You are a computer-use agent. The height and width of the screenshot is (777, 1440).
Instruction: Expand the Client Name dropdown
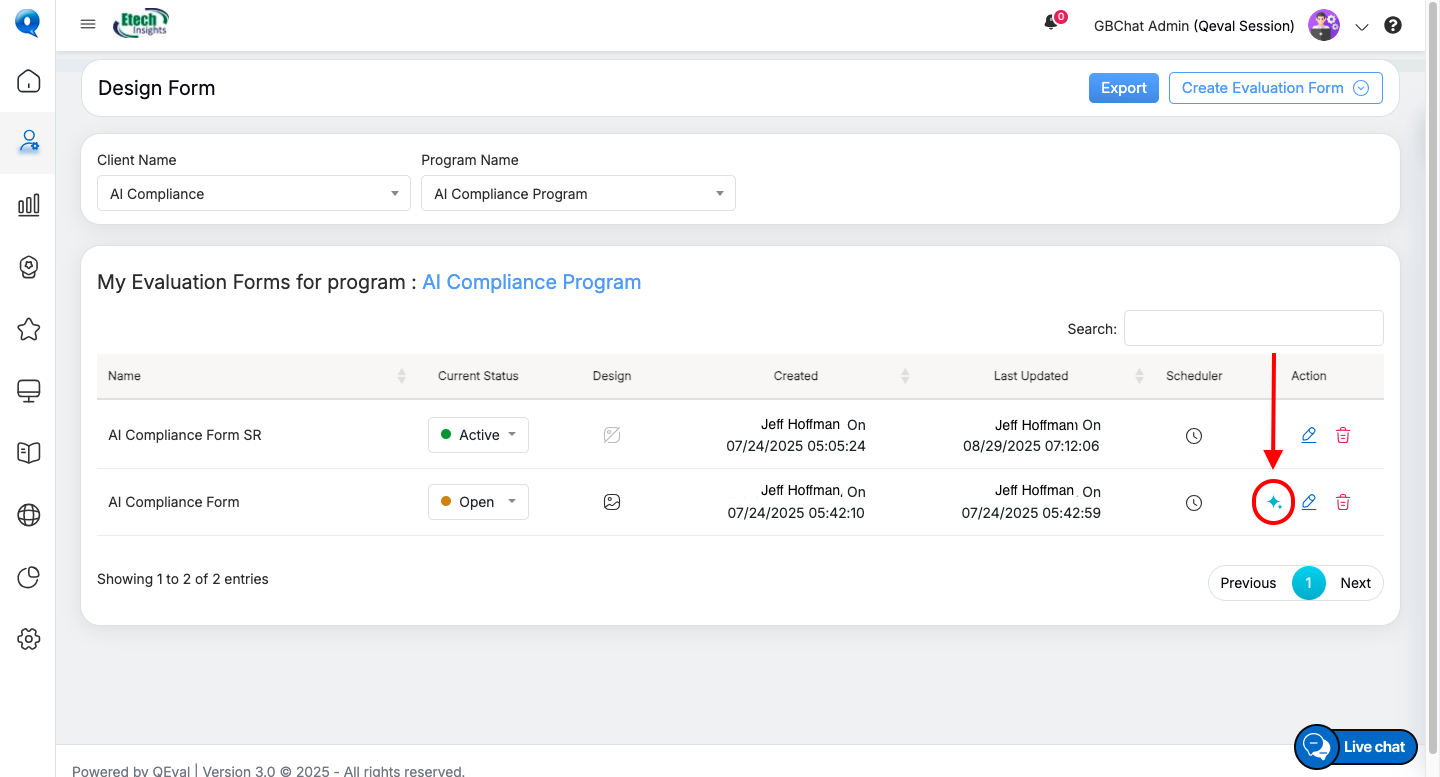(x=253, y=194)
